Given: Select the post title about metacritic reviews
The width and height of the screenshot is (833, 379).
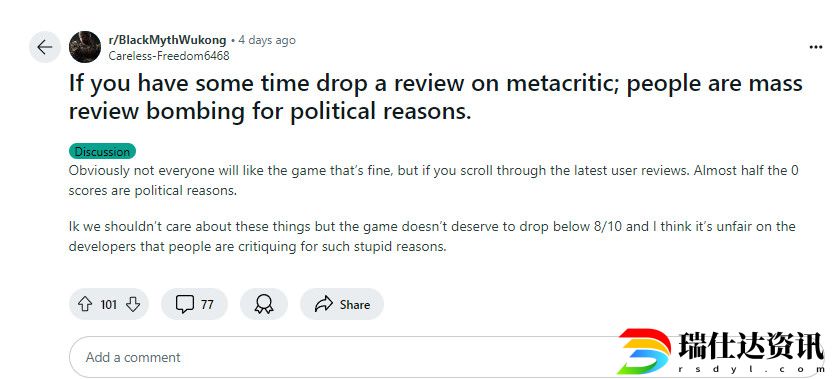Looking at the screenshot, I should click(x=436, y=98).
